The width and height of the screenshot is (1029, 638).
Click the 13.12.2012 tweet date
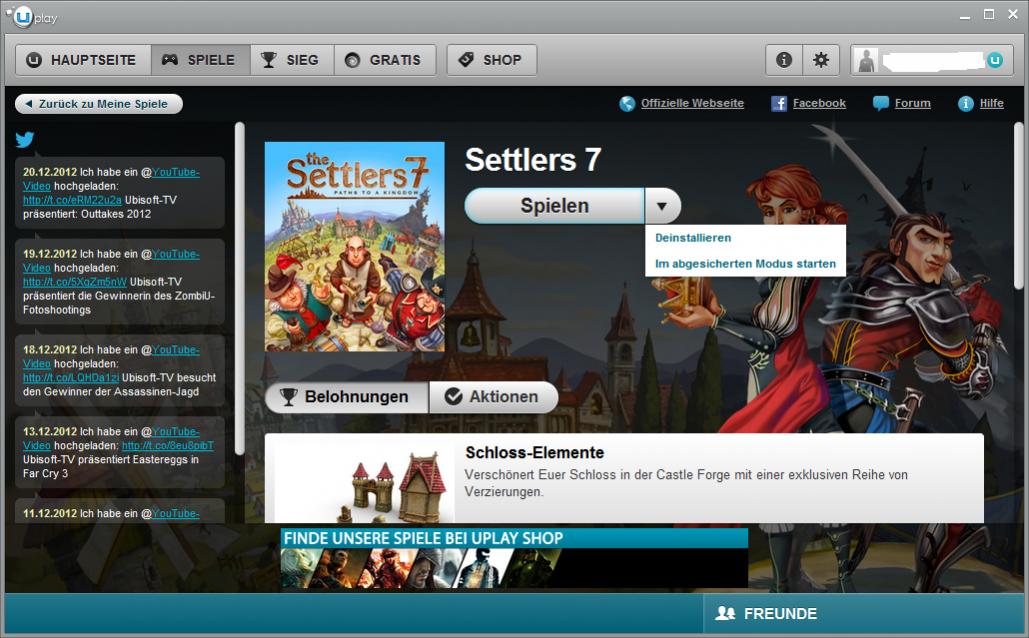[50, 431]
